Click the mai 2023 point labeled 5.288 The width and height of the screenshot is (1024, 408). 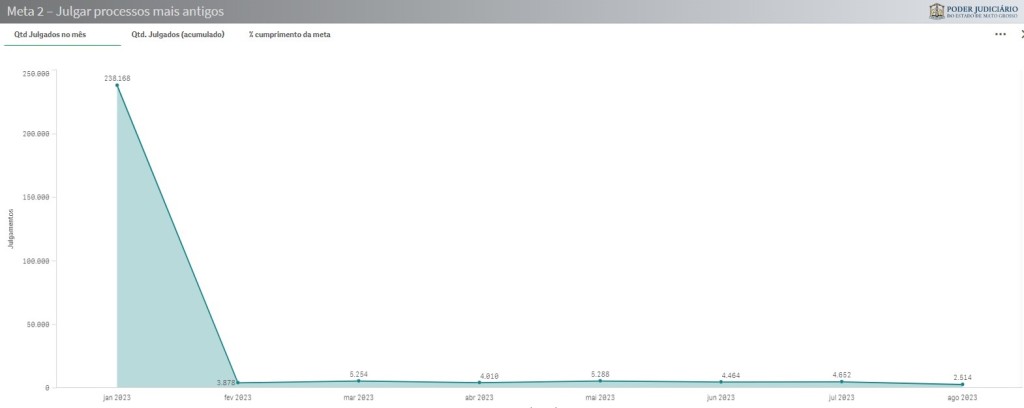coord(600,381)
